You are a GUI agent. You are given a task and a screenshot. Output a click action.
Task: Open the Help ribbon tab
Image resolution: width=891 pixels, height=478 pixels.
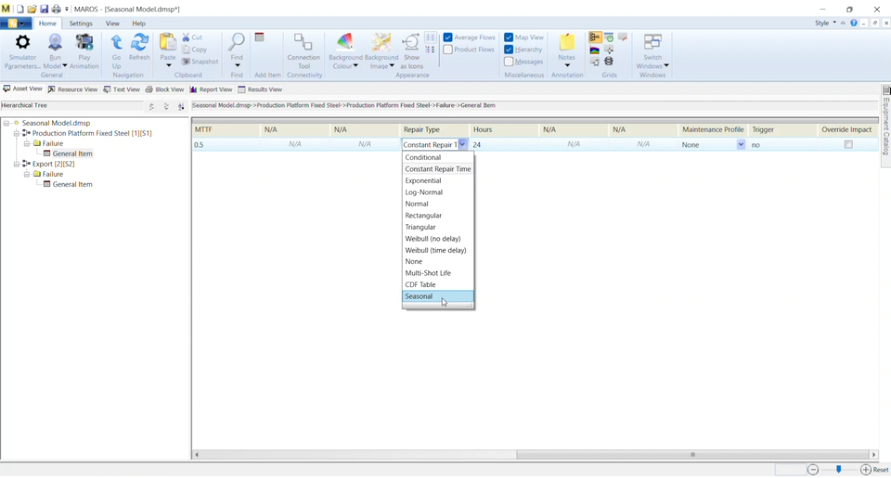[139, 23]
